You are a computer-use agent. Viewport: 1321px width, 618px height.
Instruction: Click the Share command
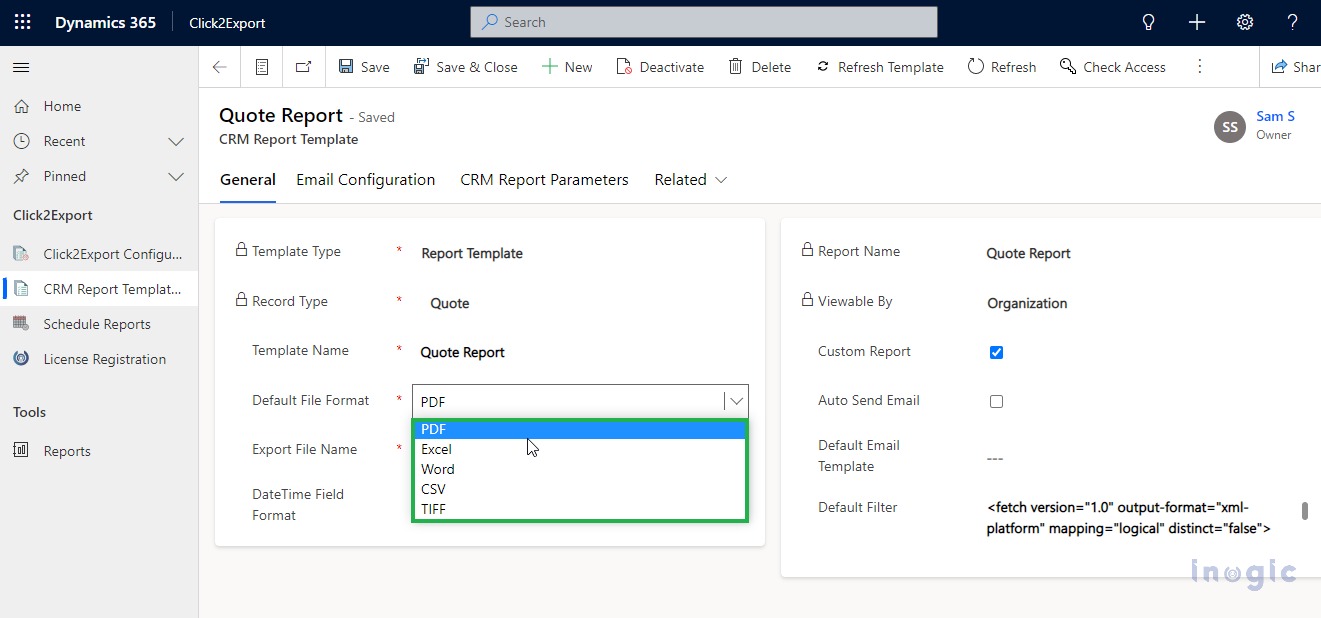(x=1295, y=67)
